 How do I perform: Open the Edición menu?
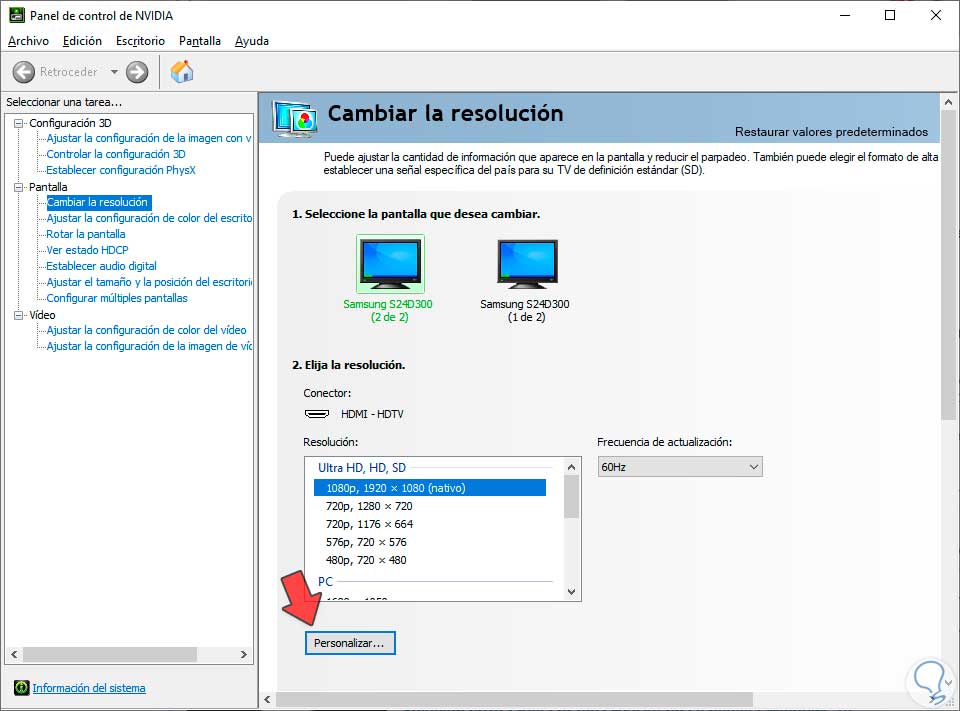tap(82, 41)
